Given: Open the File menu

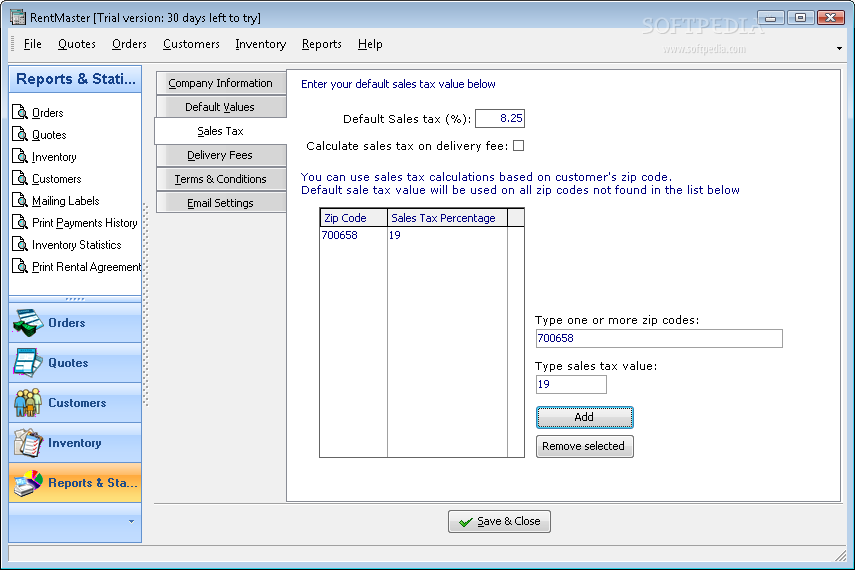Looking at the screenshot, I should [x=33, y=44].
